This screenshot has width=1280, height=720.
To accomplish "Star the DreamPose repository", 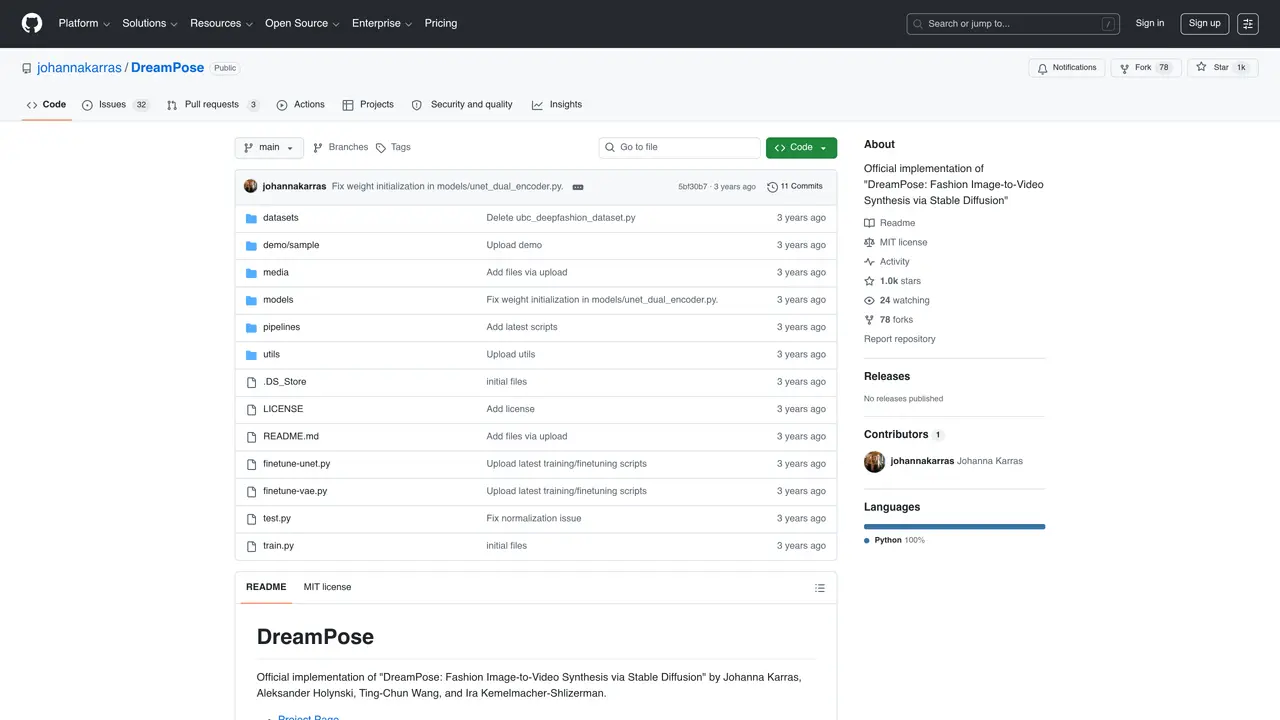I will [1222, 68].
